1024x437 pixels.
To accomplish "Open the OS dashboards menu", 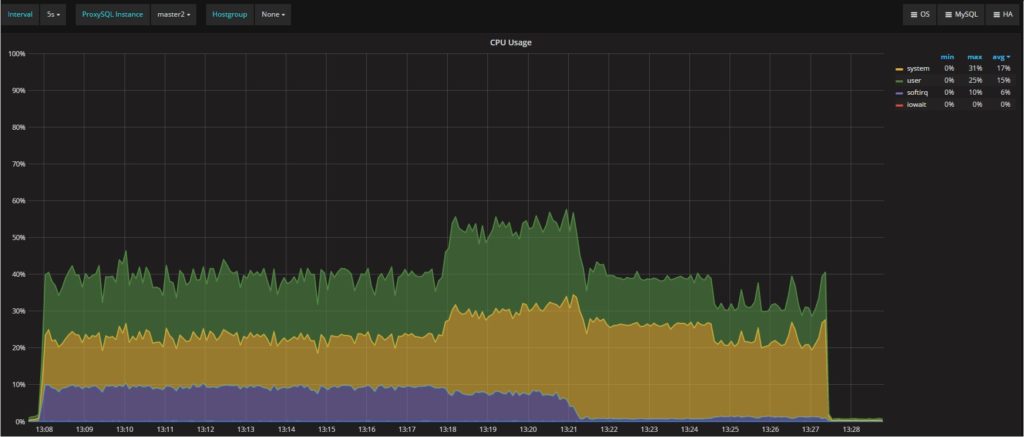I will 919,15.
